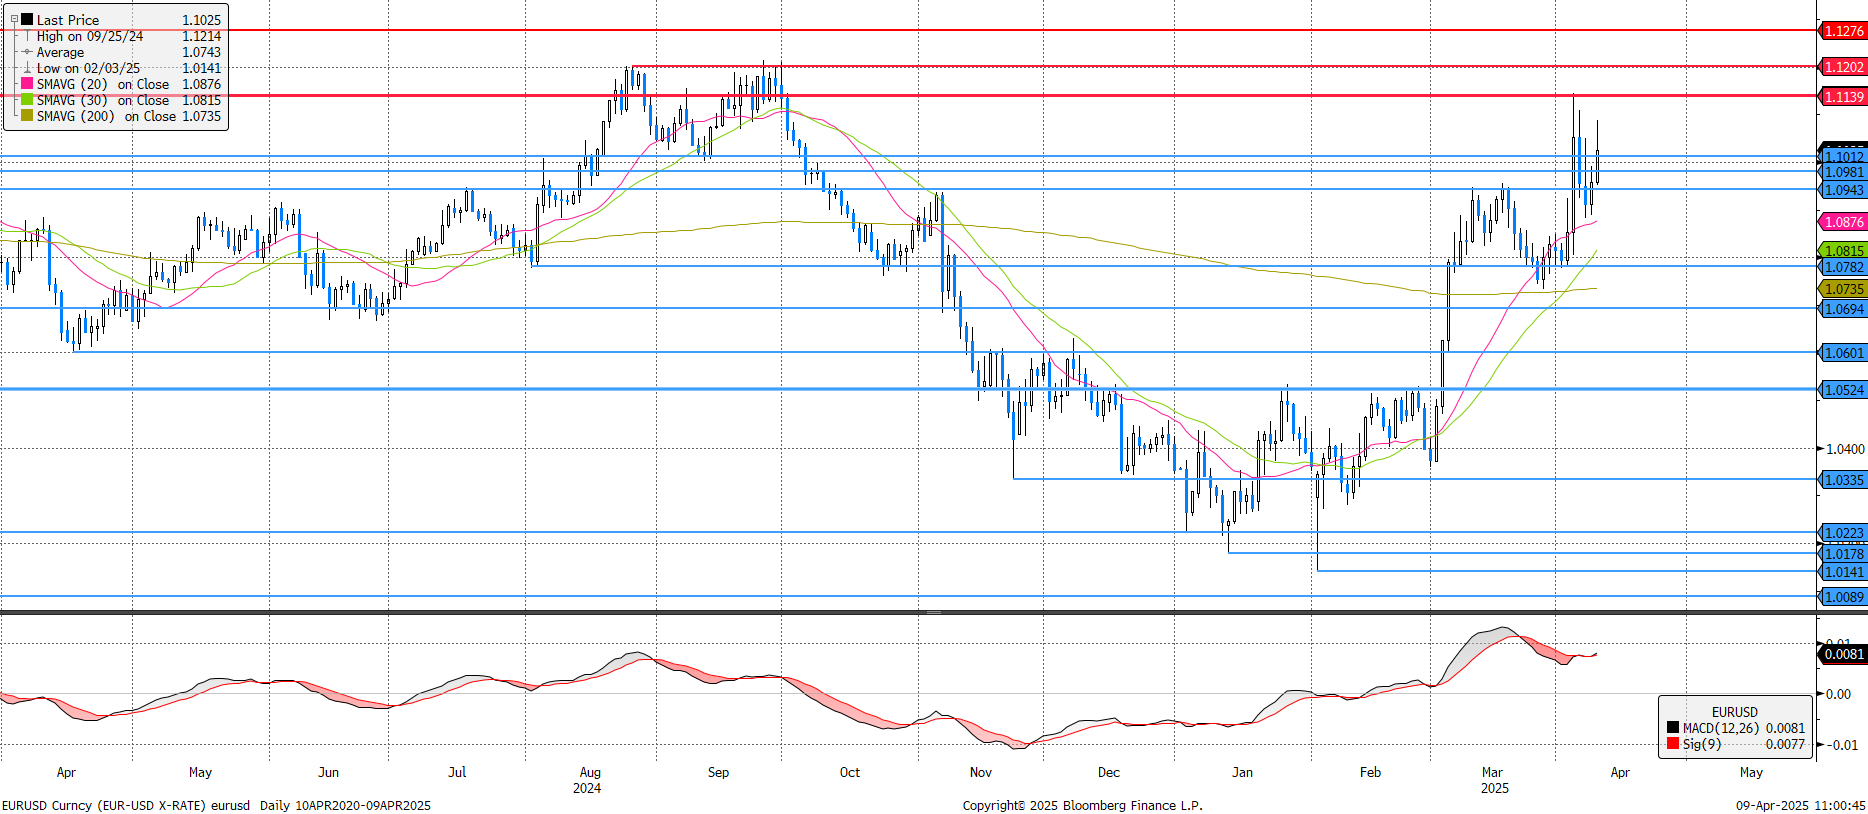
Task: Click the Nov month label on time axis
Action: (981, 772)
